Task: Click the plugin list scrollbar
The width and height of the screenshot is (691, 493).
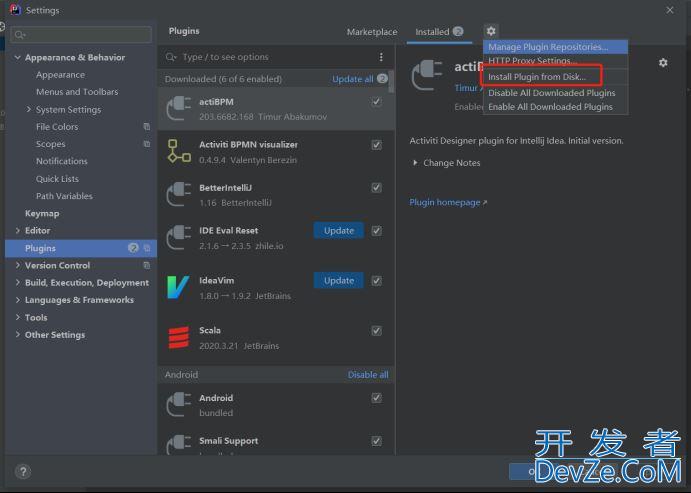Action: click(391, 81)
